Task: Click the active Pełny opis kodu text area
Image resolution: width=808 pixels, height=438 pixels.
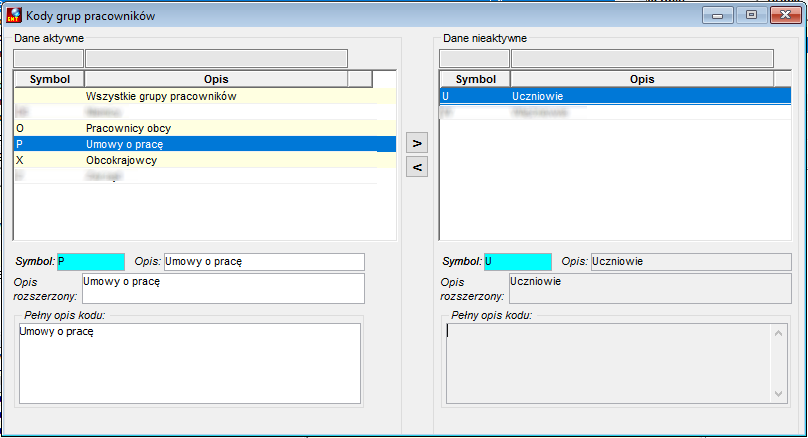Action: coord(190,363)
